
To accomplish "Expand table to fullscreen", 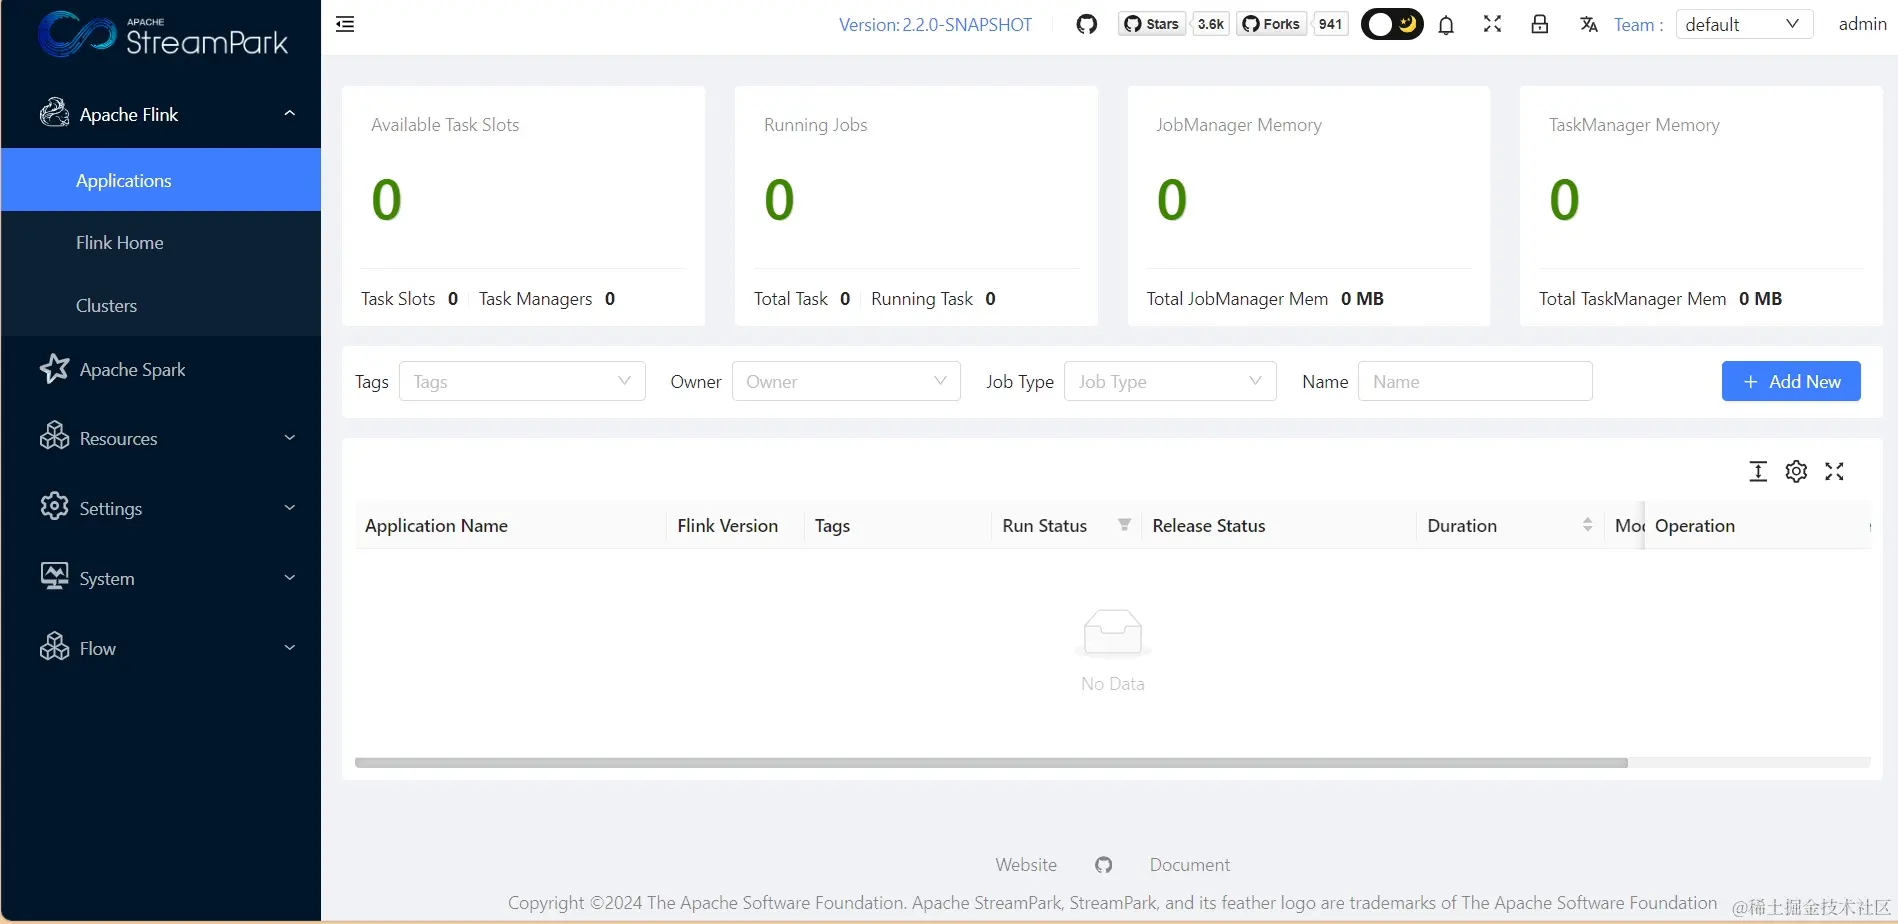I will coord(1834,471).
